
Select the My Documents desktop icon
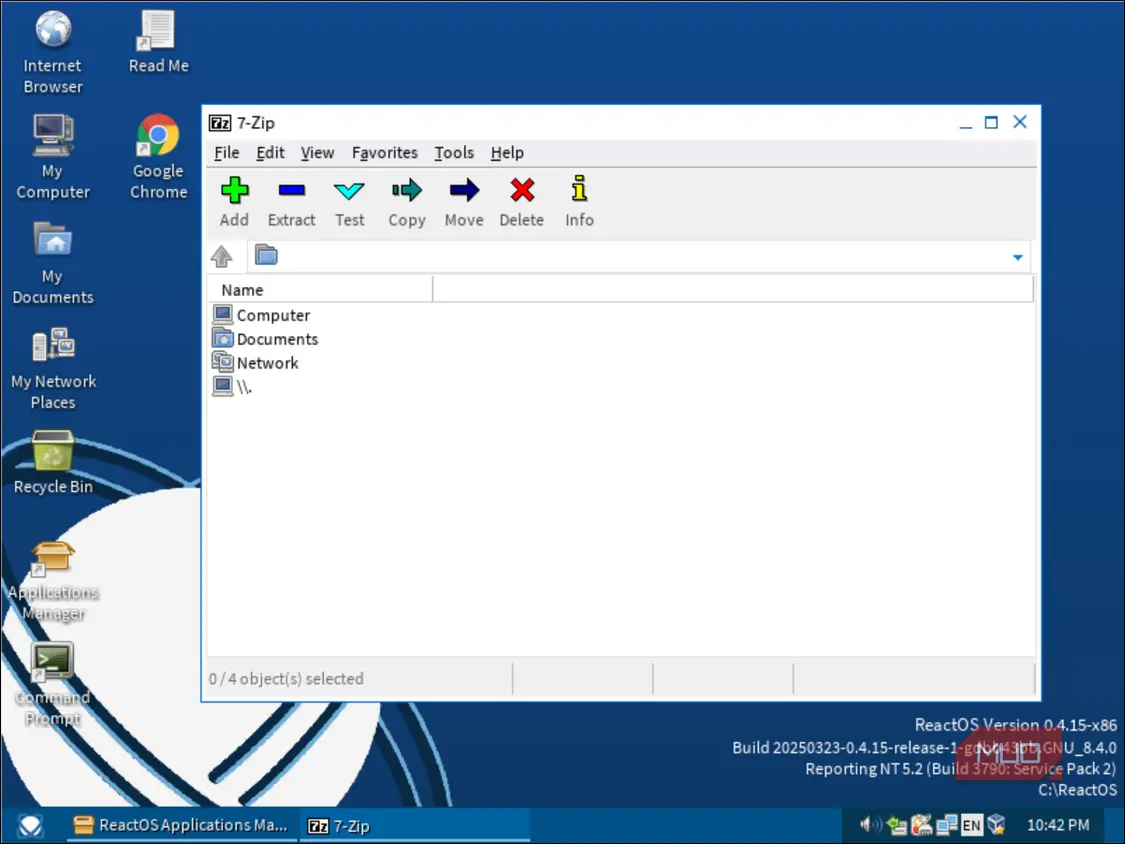pos(52,263)
